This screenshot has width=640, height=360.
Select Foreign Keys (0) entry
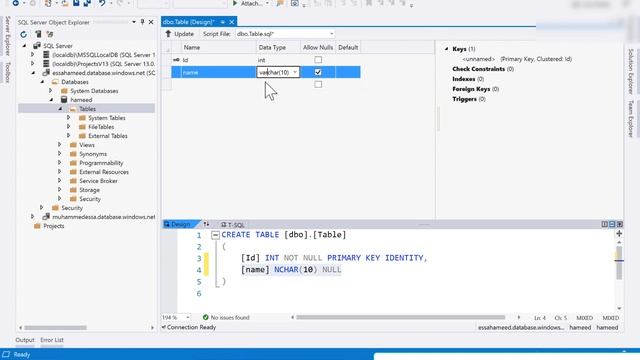[x=476, y=89]
